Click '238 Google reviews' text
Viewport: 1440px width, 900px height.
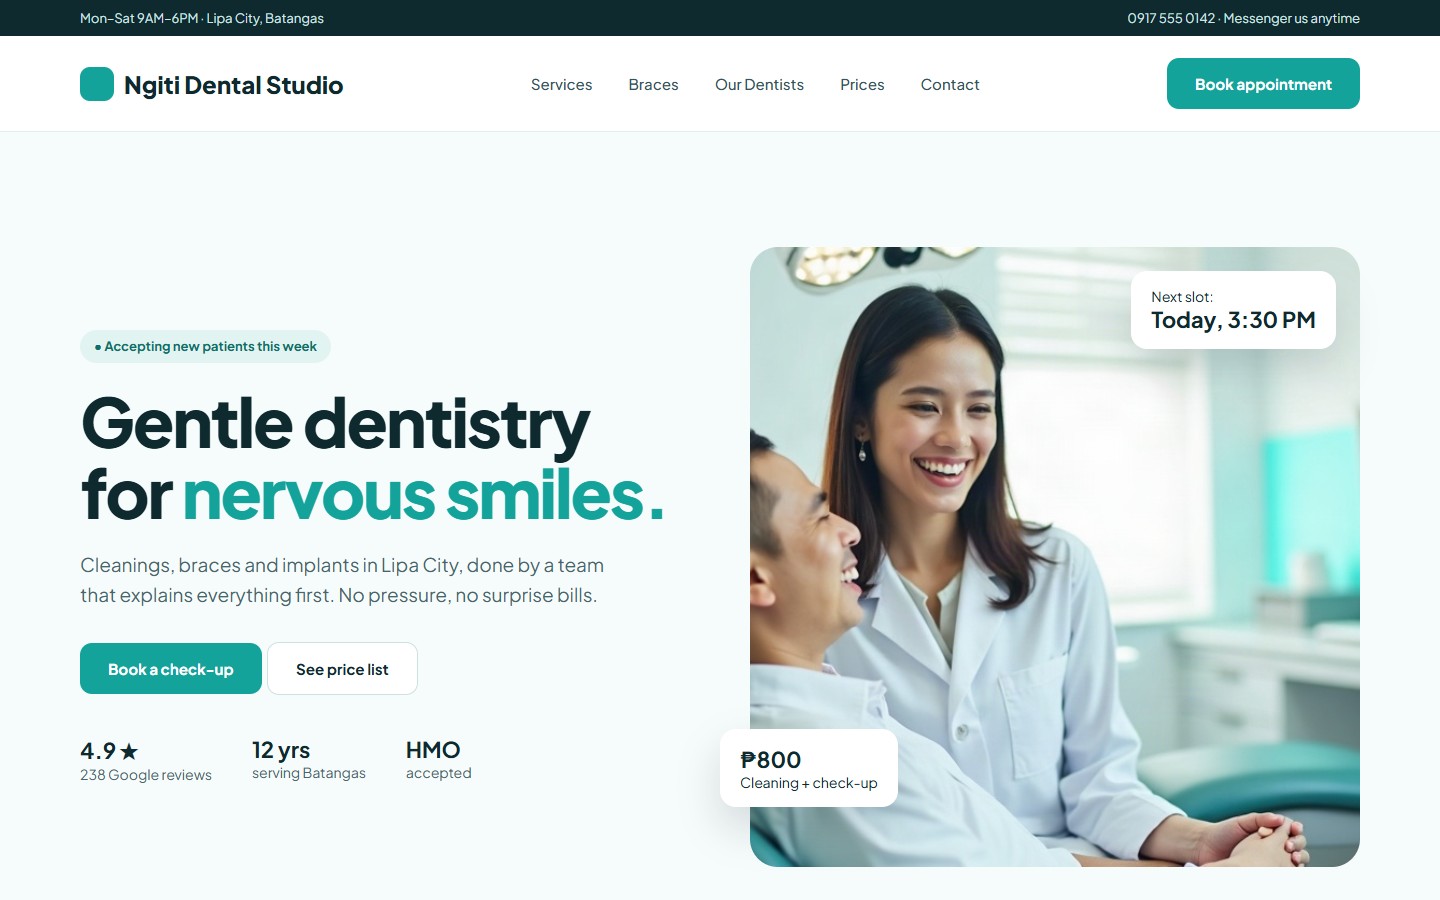(x=146, y=775)
